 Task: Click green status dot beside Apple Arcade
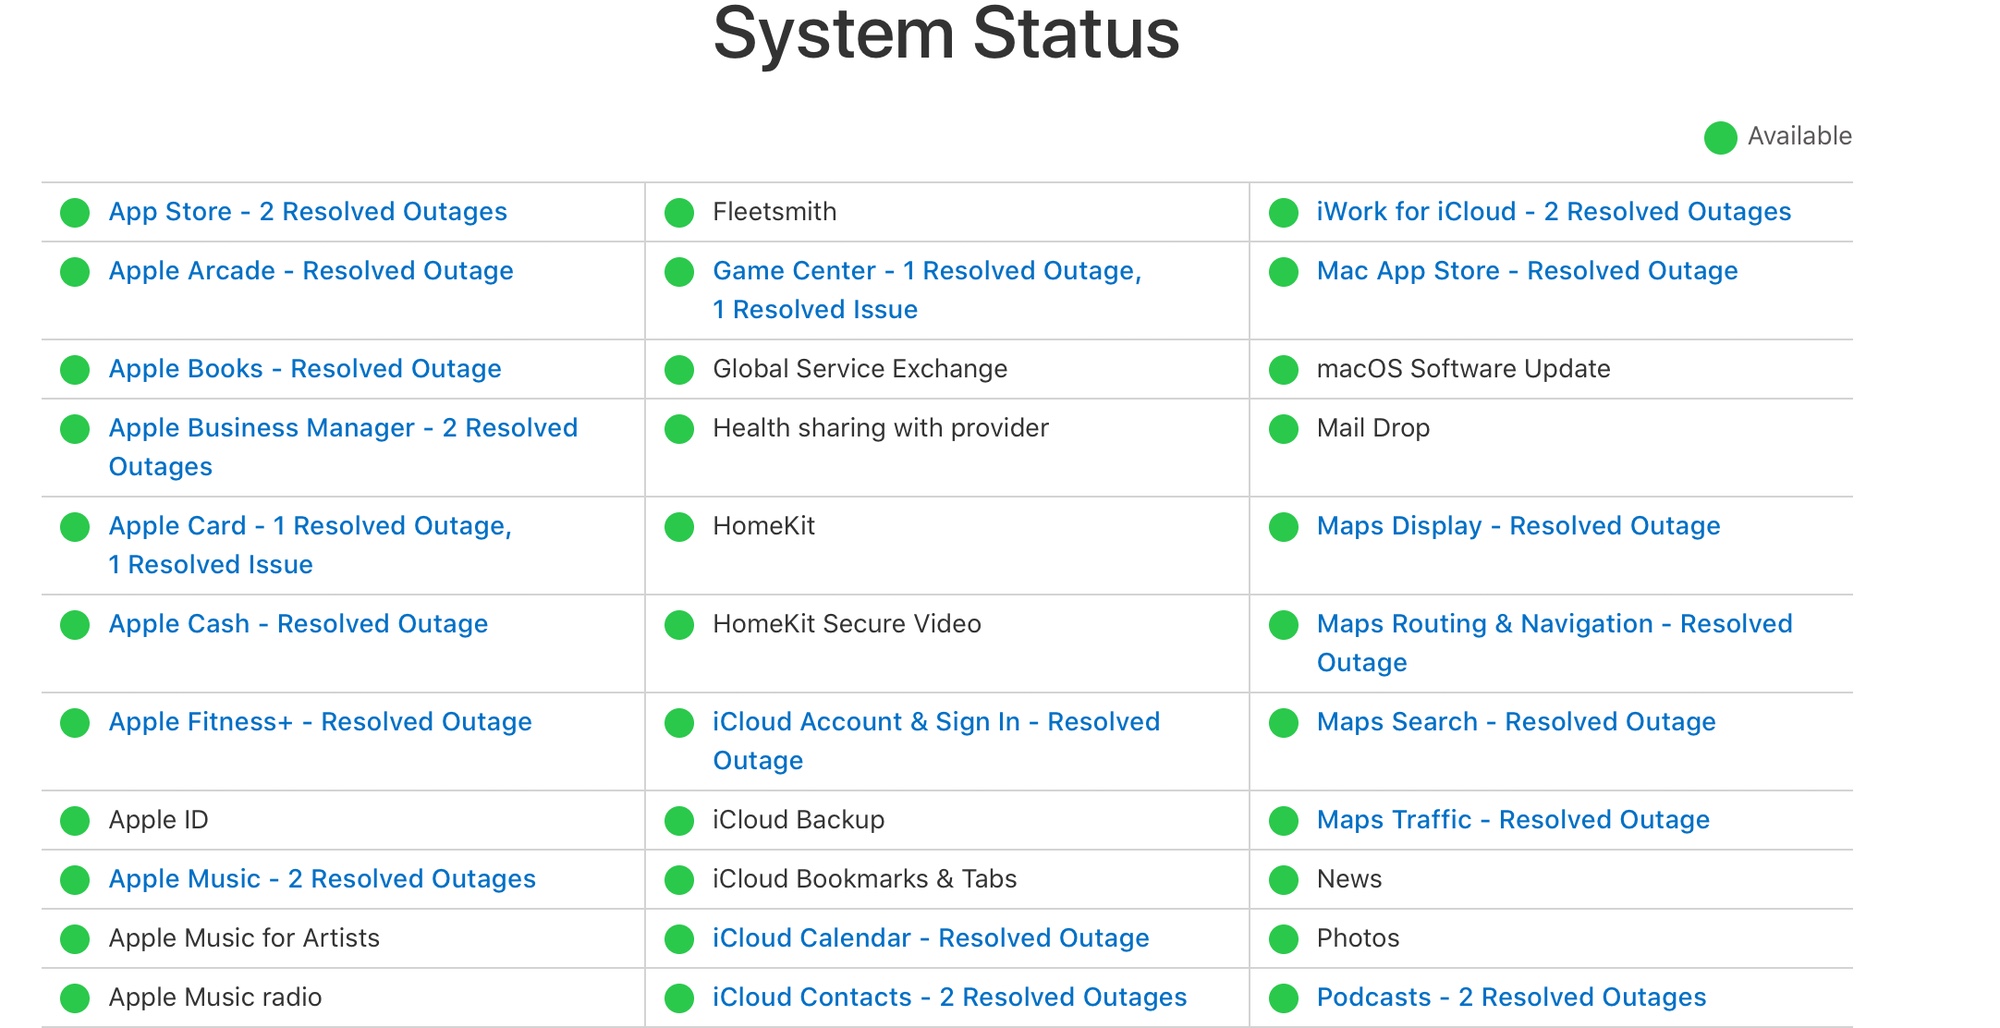point(75,272)
